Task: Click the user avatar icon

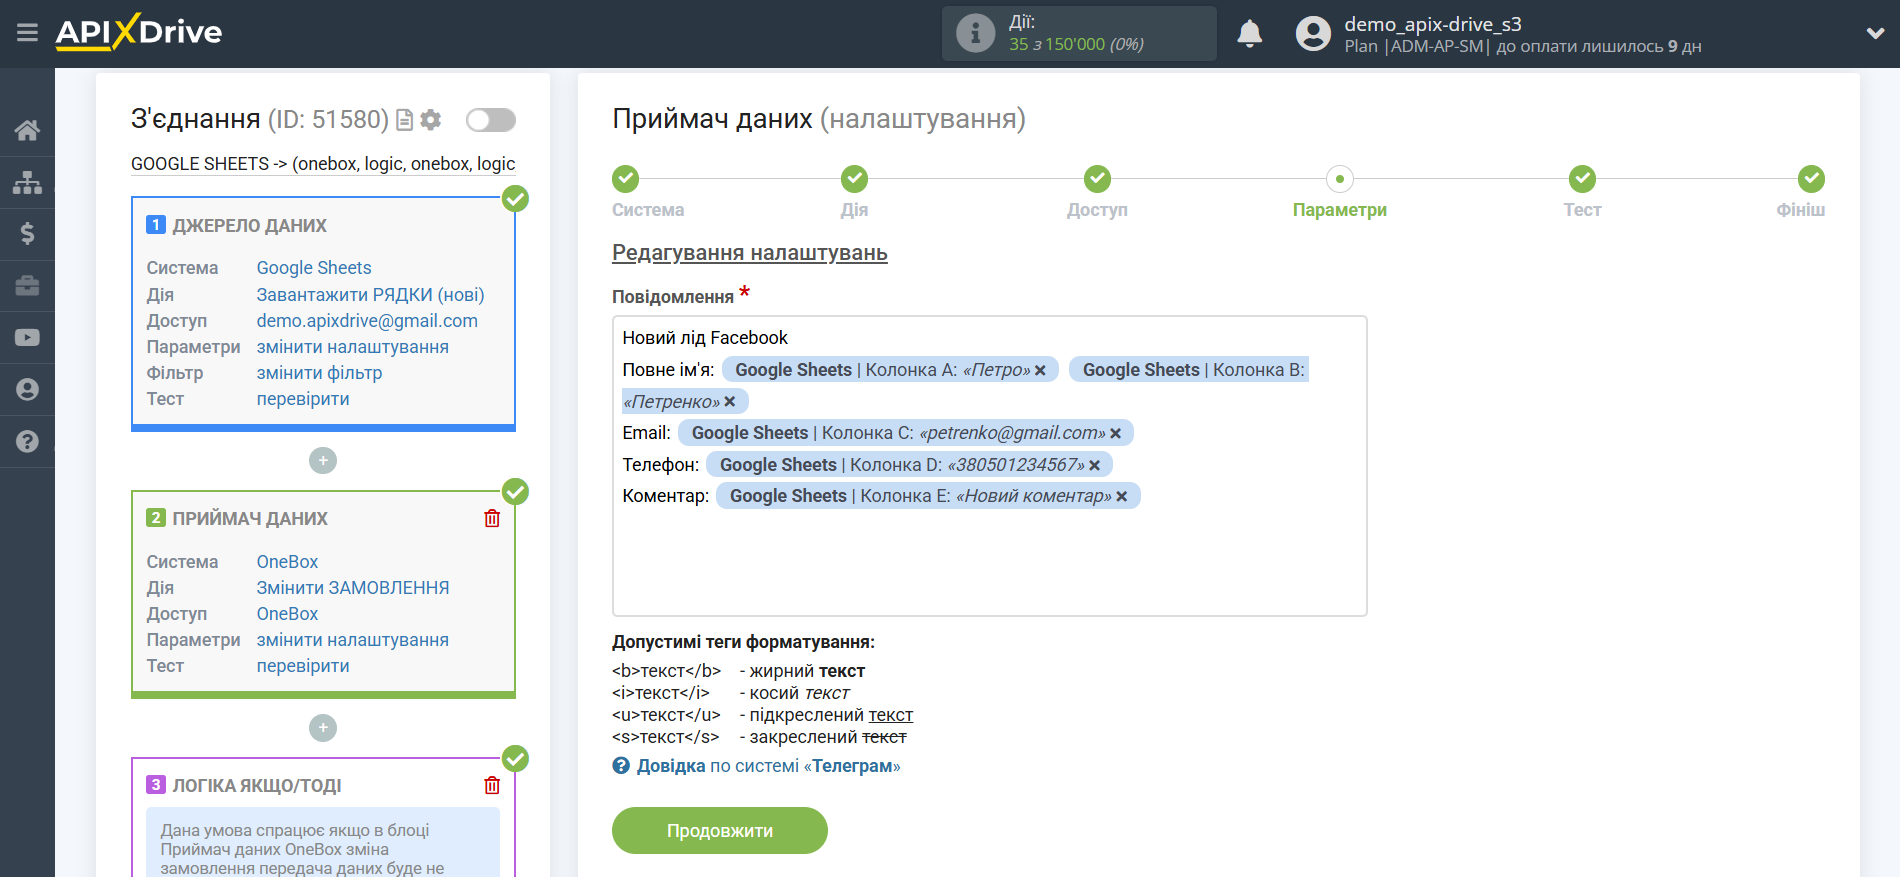Action: coord(1313,34)
